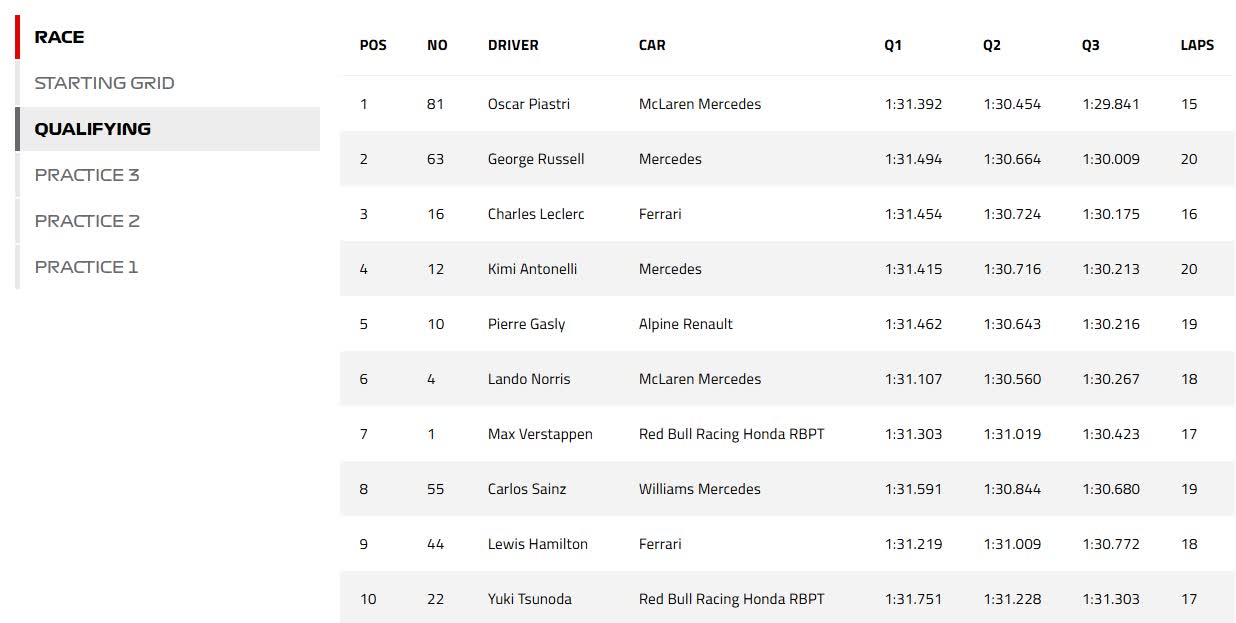This screenshot has height=623, width=1236.
Task: Click Lando Norris driver name
Action: 529,379
